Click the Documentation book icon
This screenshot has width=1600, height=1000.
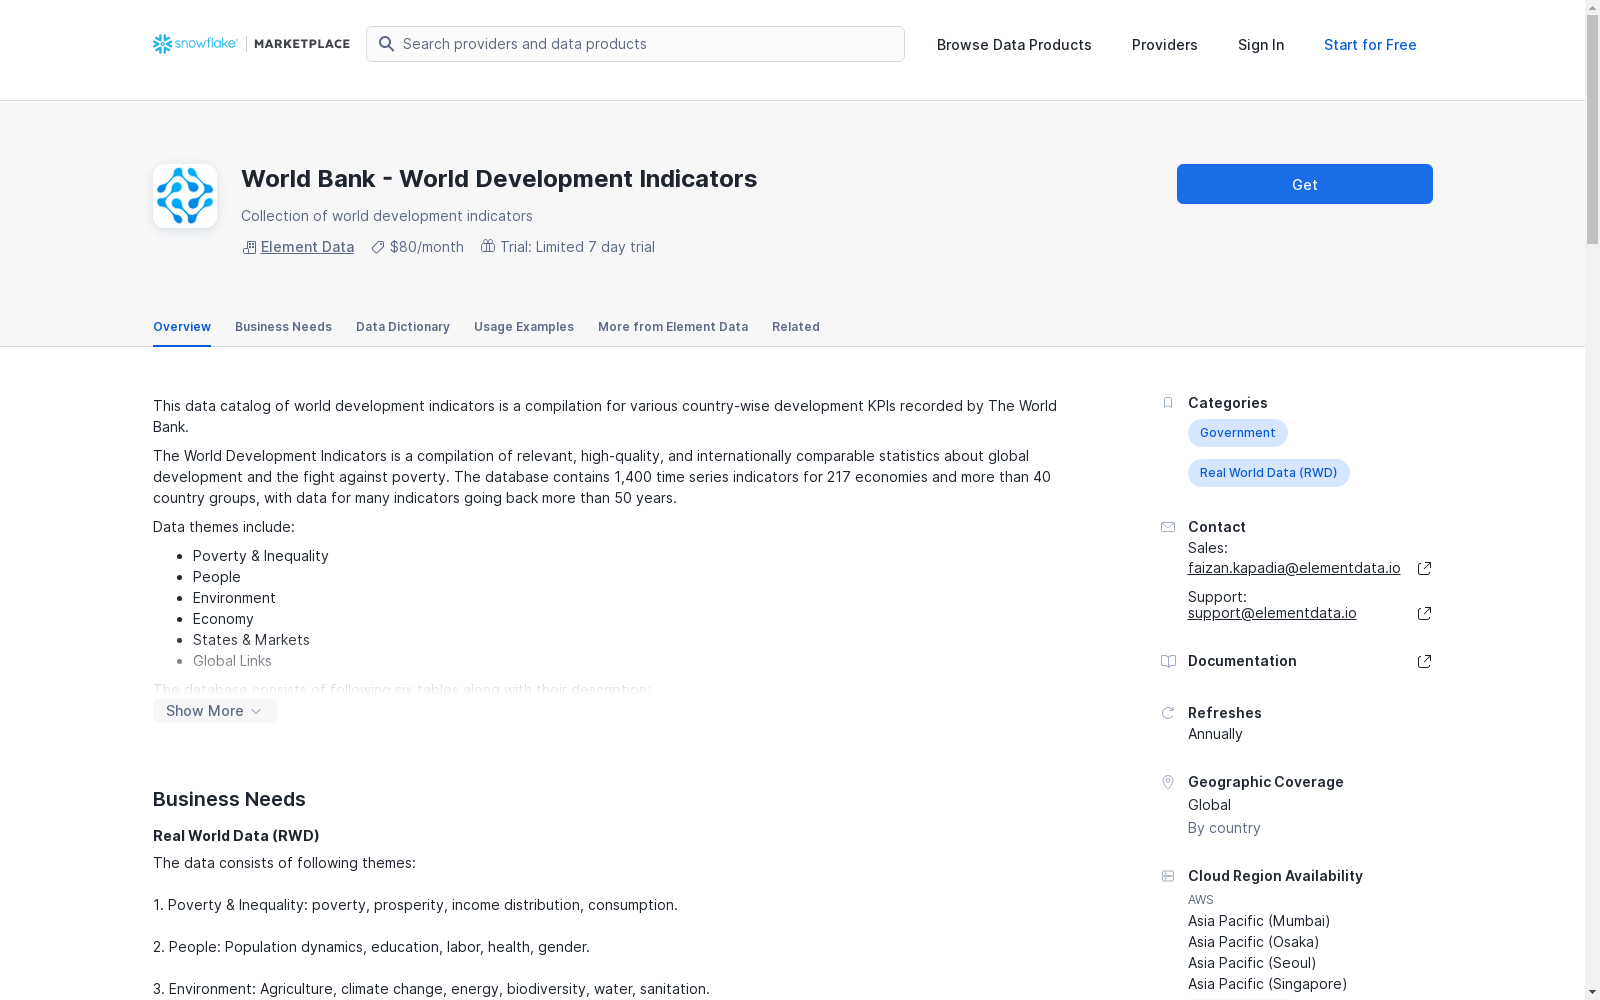coord(1168,661)
